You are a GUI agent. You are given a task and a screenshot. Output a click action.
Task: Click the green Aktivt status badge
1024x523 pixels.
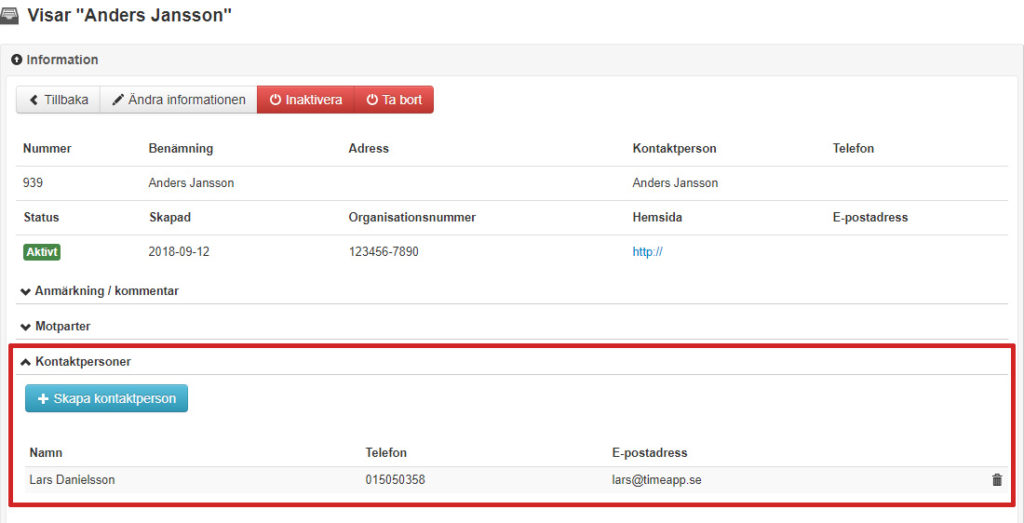point(42,252)
